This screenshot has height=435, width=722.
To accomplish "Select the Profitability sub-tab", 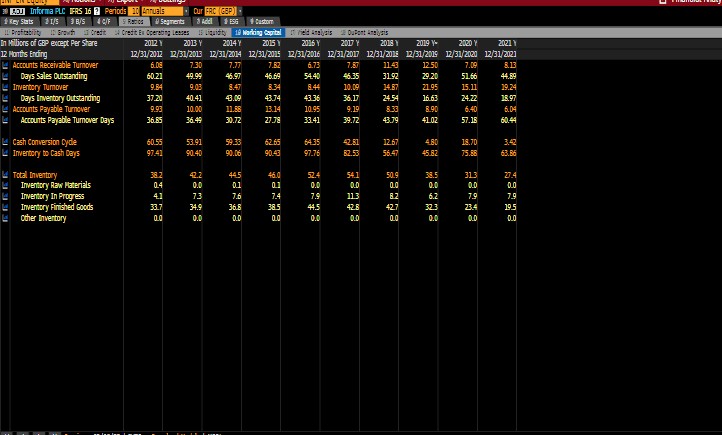I will 23,33.
